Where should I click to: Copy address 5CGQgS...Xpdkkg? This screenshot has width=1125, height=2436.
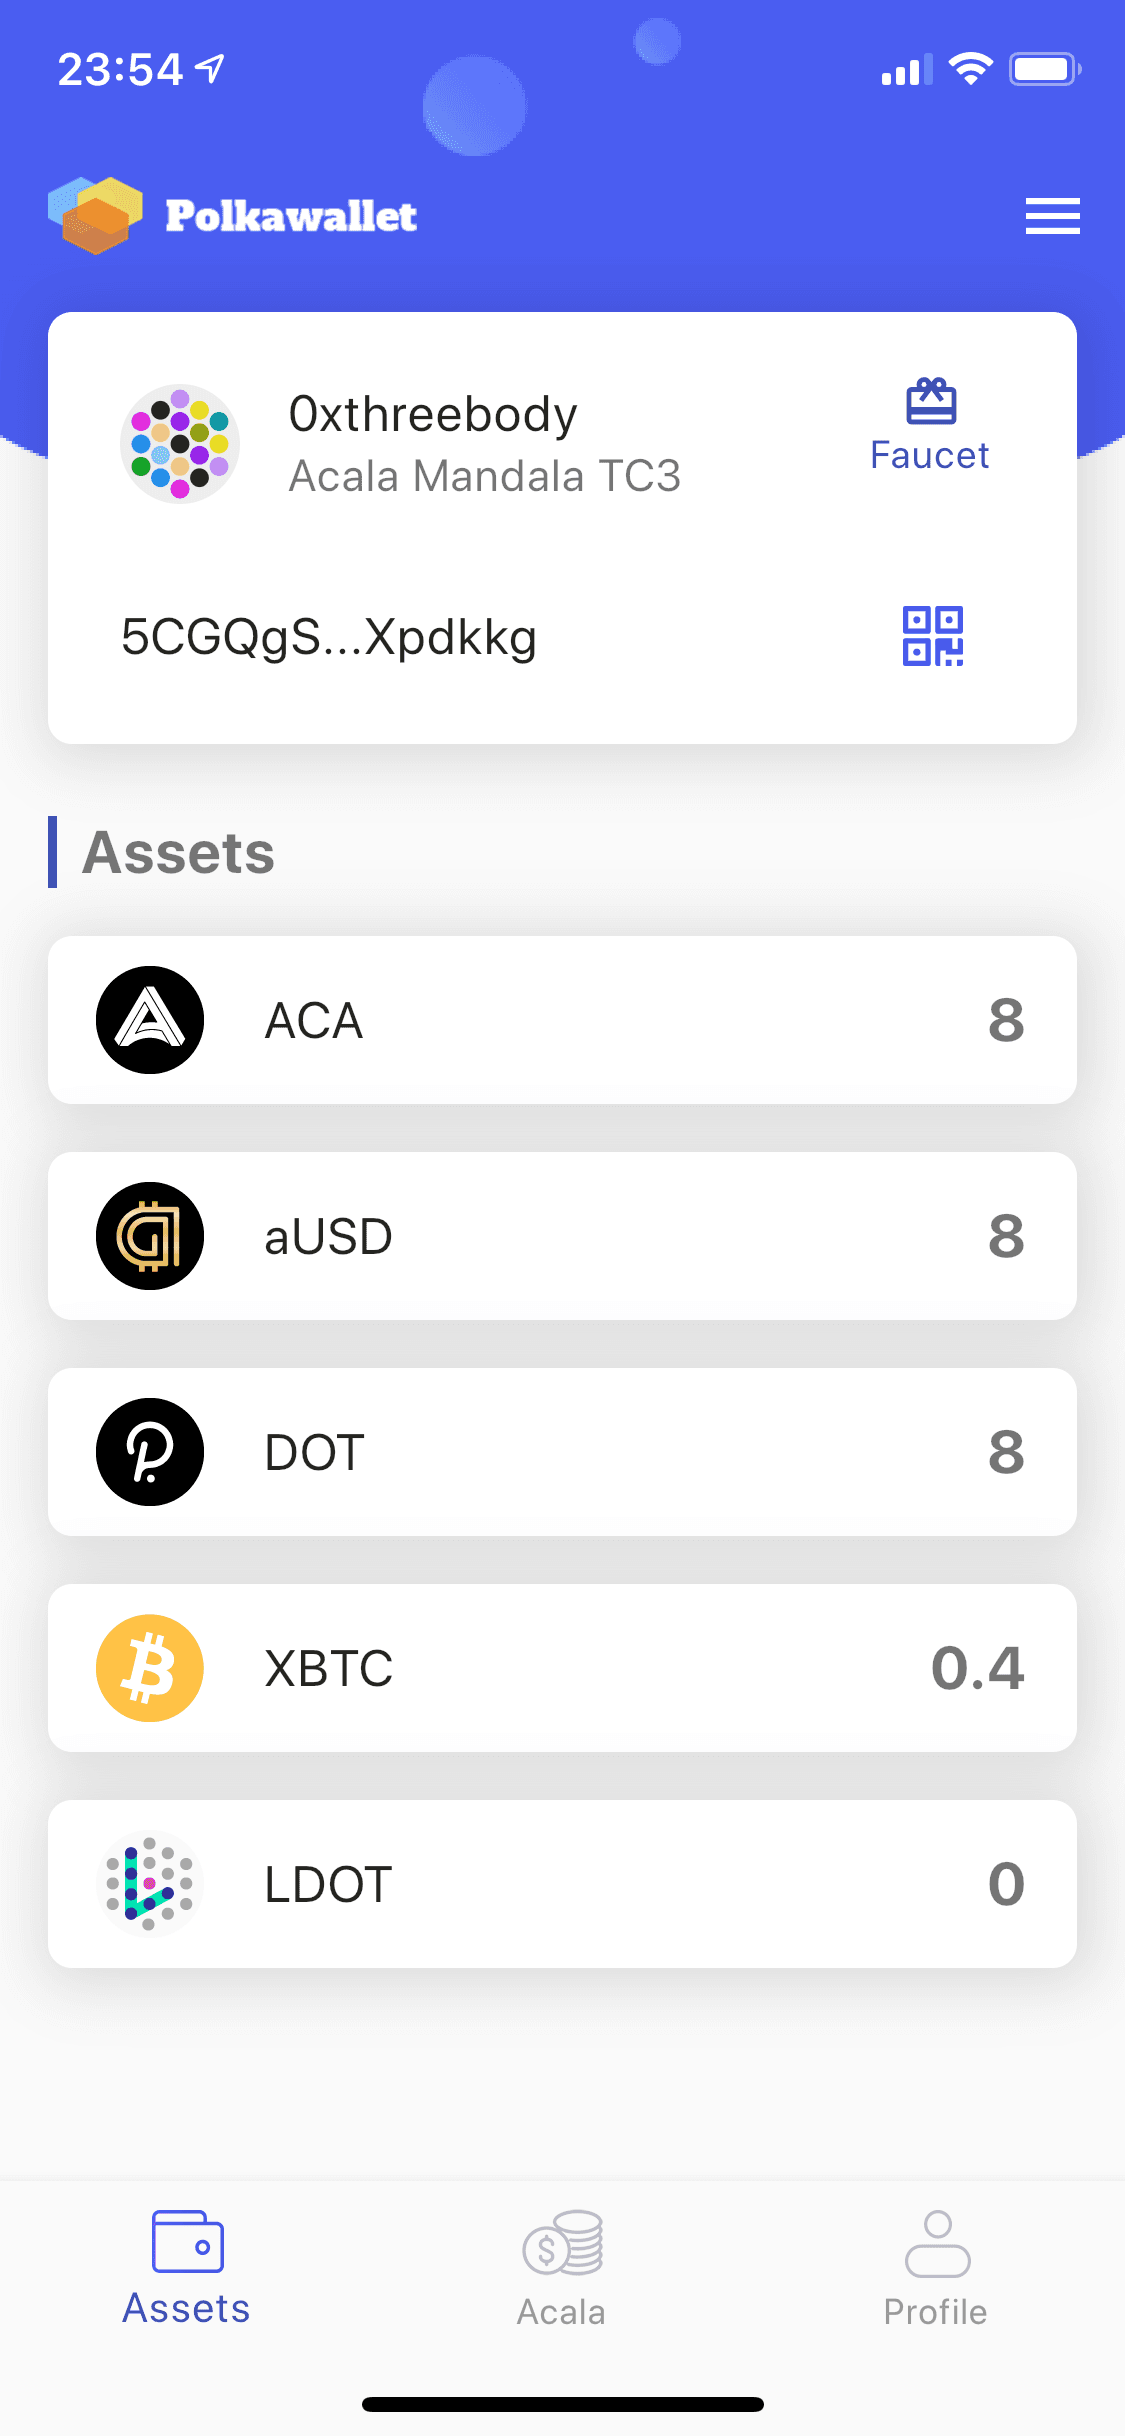[x=329, y=637]
